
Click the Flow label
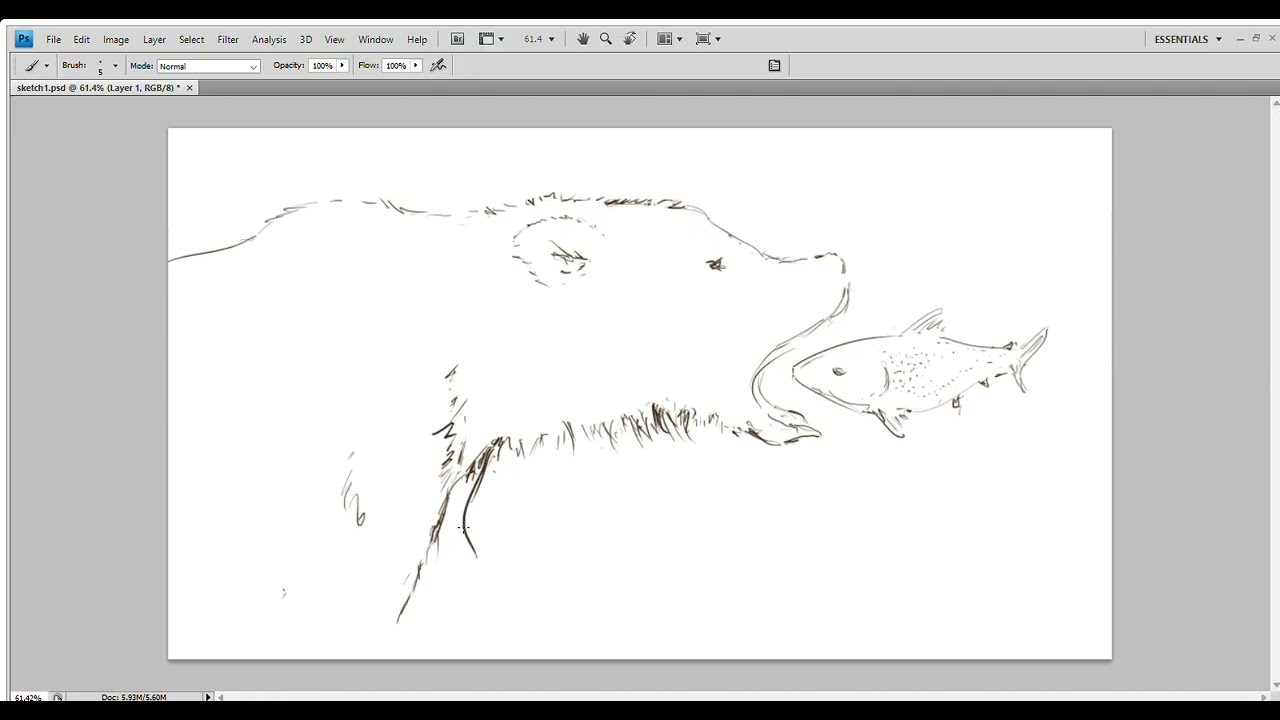(368, 66)
